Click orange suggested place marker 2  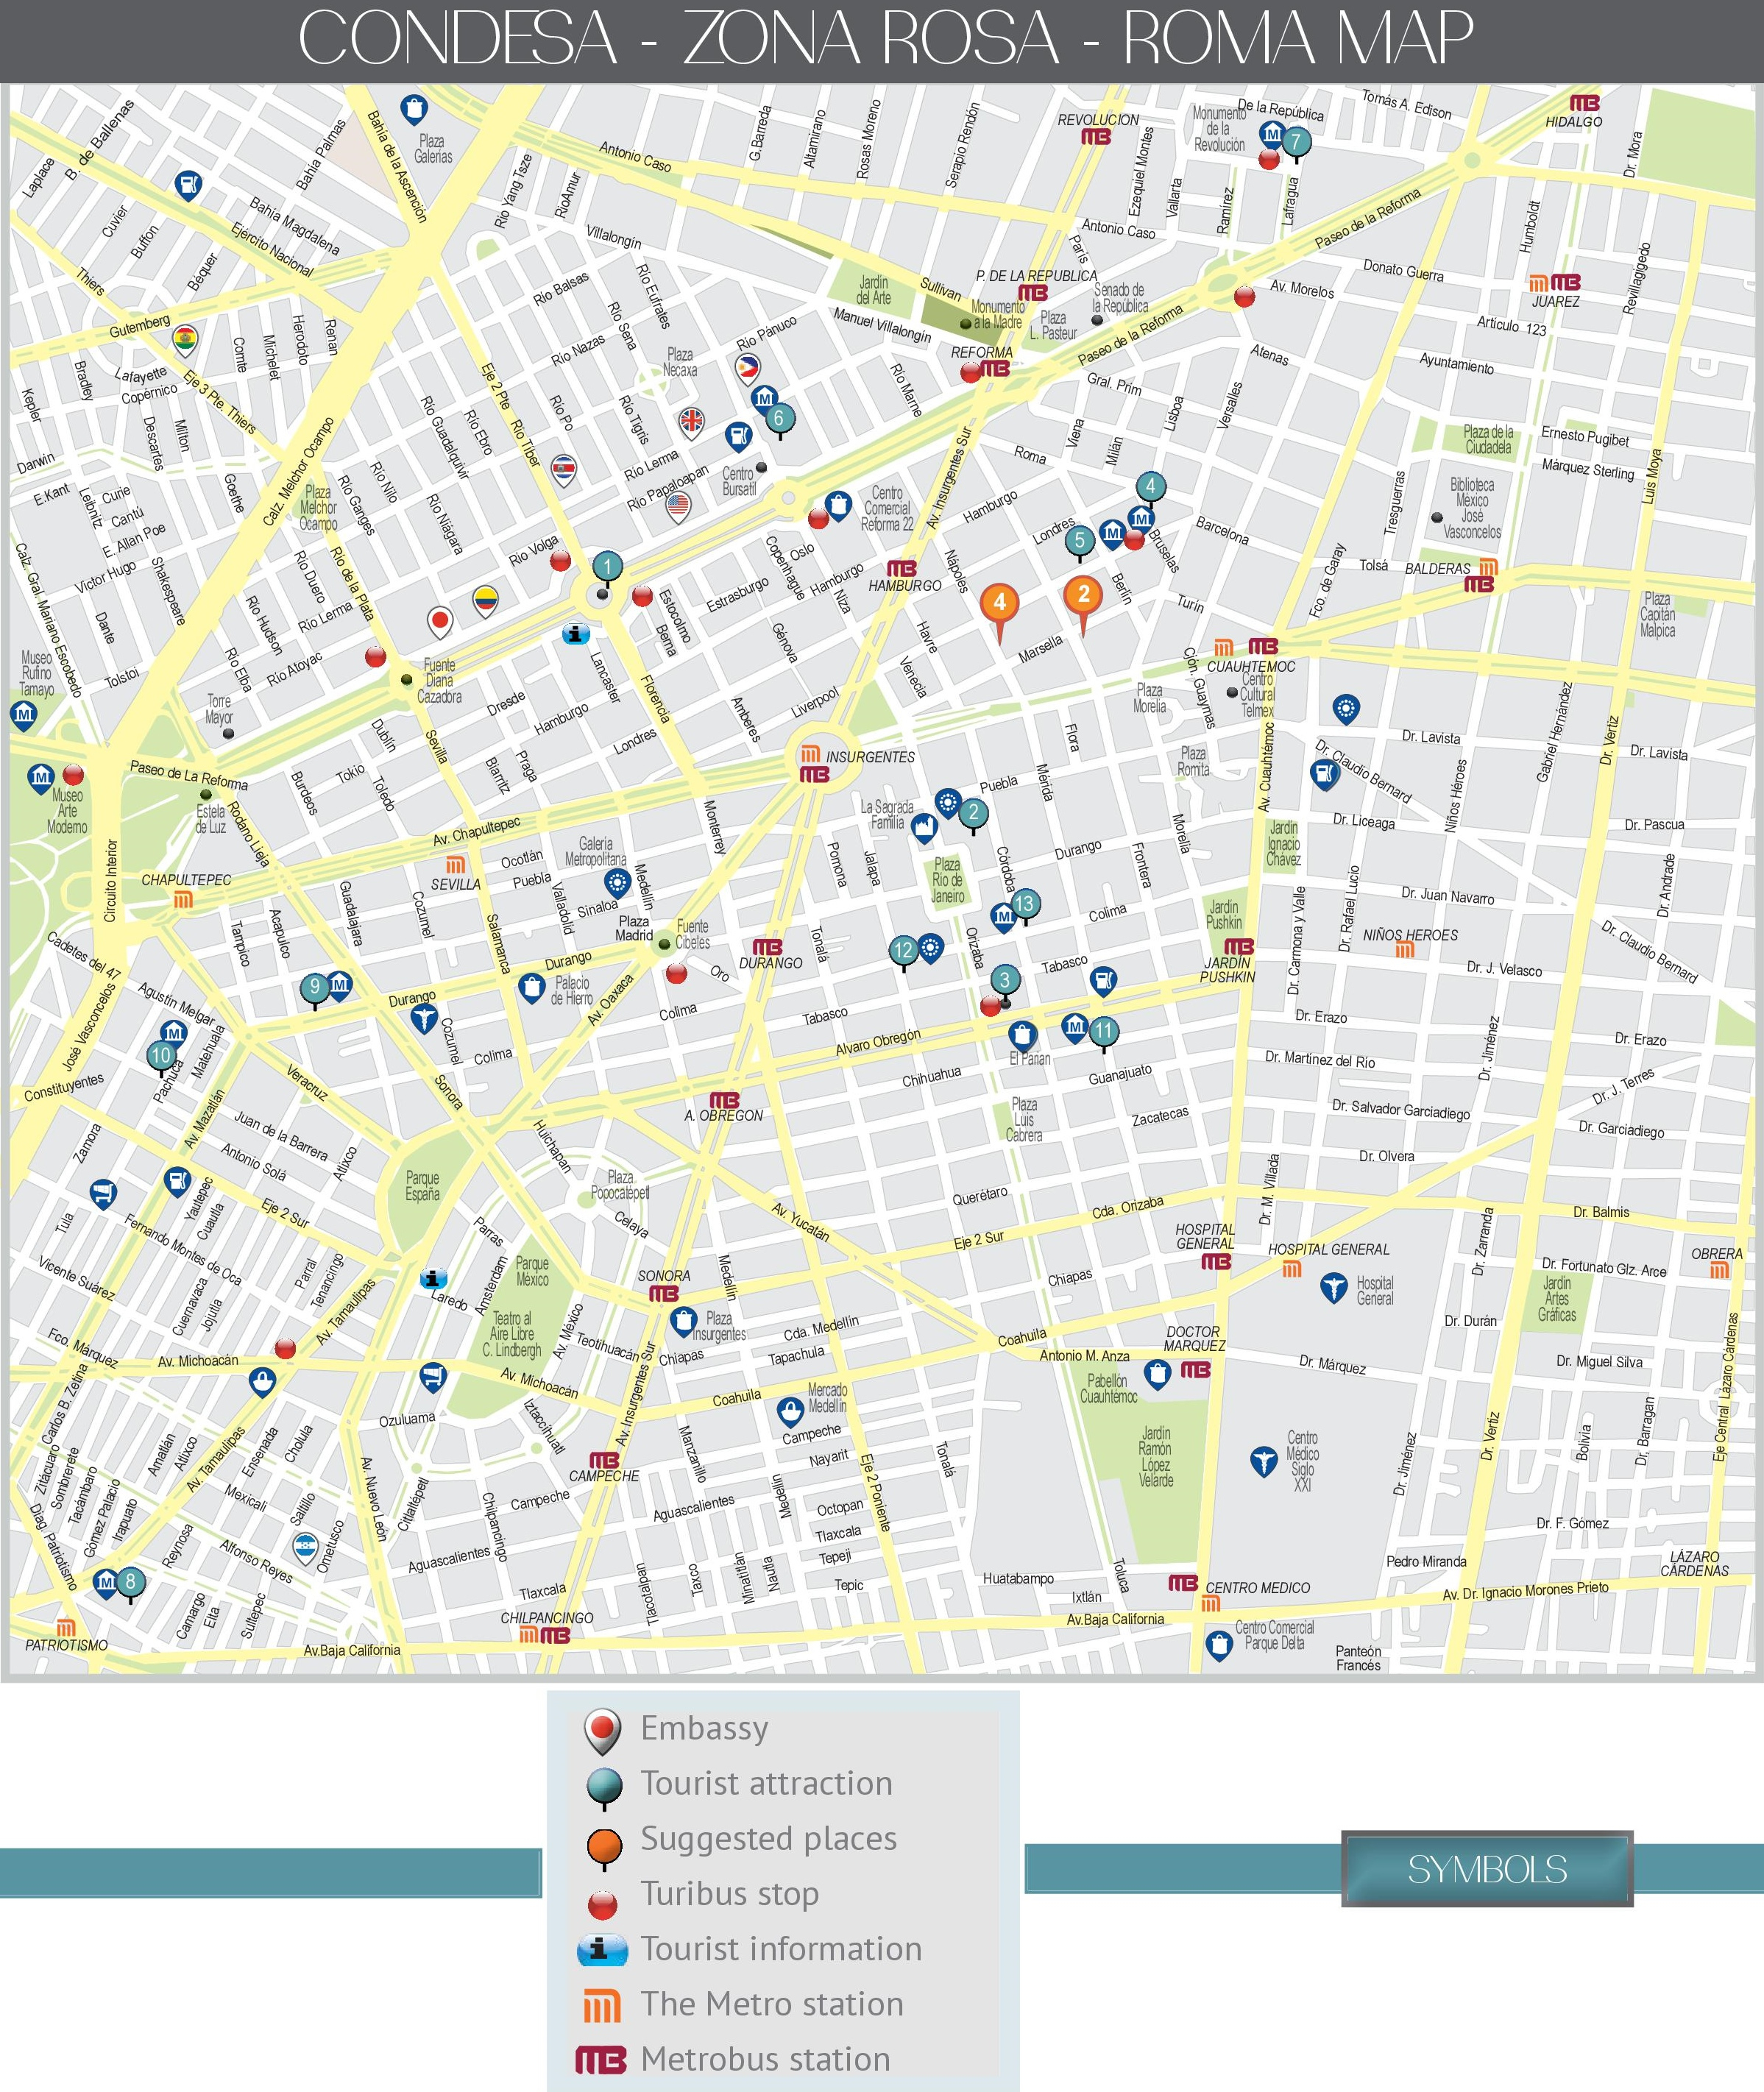[x=1082, y=594]
